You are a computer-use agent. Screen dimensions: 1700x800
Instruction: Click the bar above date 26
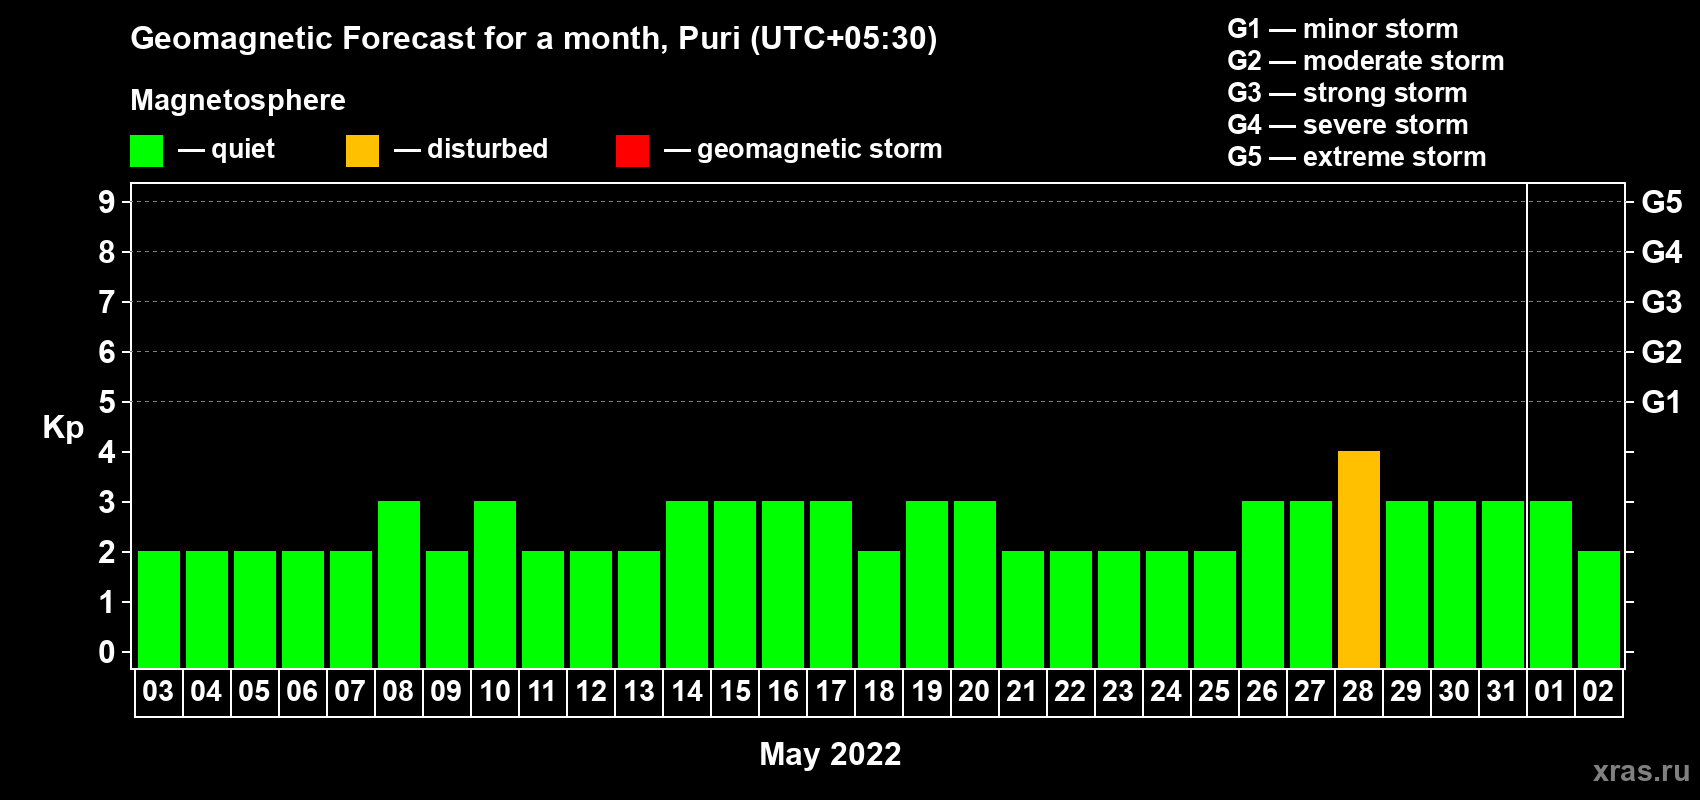(1263, 584)
